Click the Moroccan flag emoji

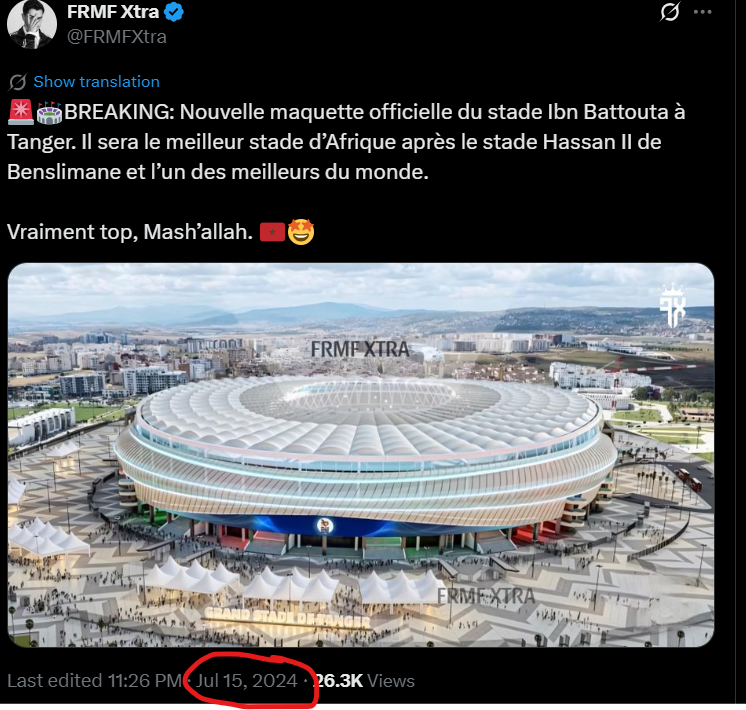click(x=272, y=232)
